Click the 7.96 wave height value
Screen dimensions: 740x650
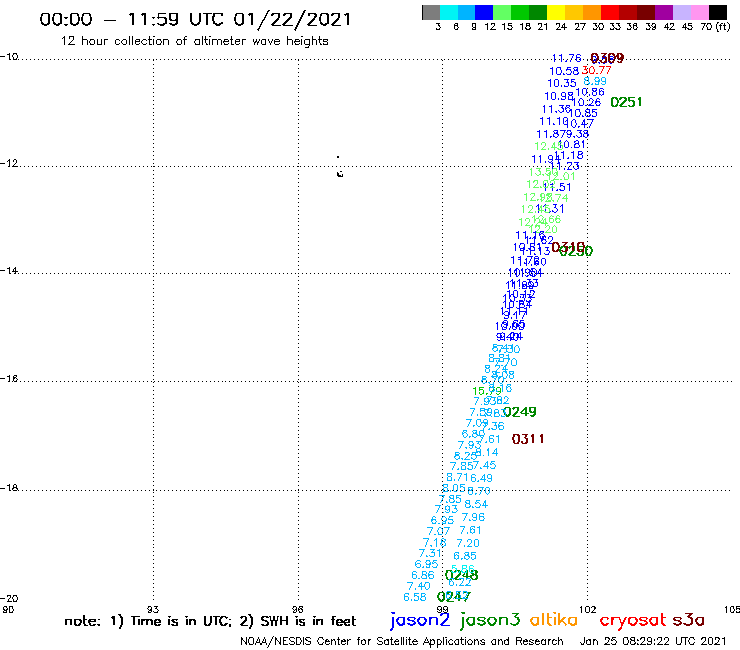[x=473, y=517]
